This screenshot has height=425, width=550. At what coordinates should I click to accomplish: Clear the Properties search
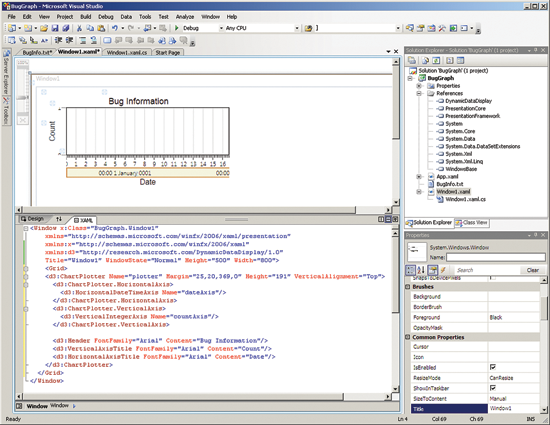pos(532,270)
